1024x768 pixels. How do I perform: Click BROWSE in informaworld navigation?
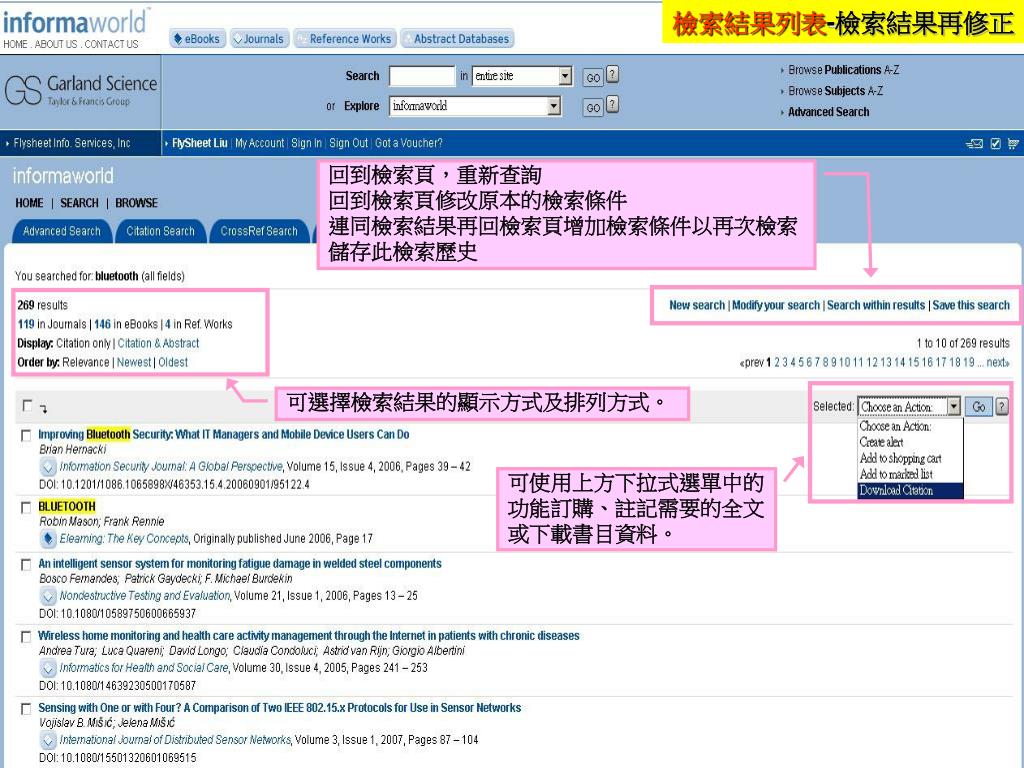click(x=136, y=203)
